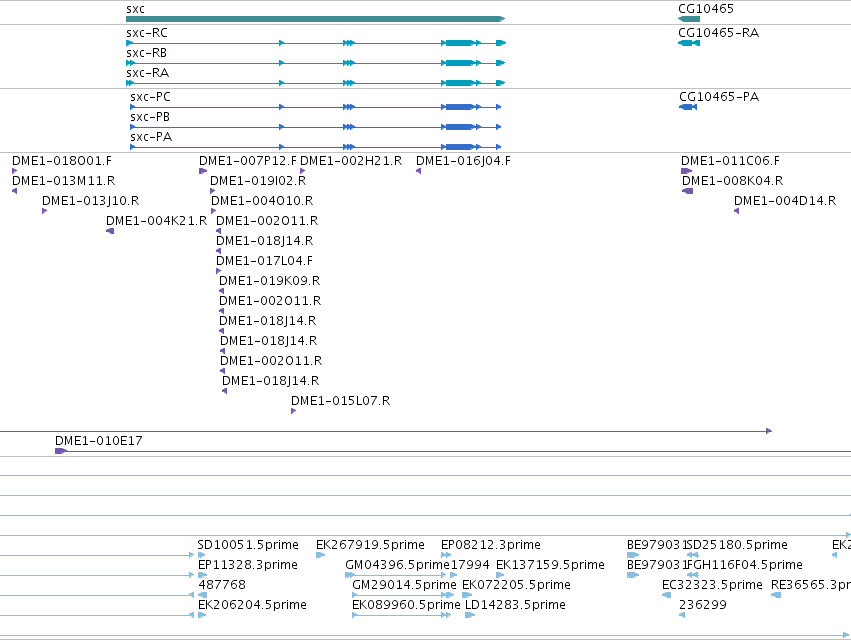The height and width of the screenshot is (640, 851).
Task: Open the EK267919.5prime EST
Action: (x=321, y=555)
